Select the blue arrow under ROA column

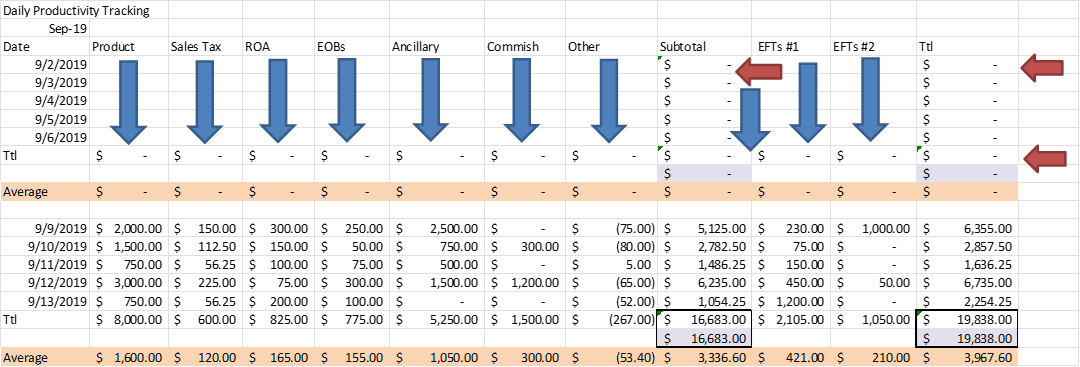277,101
